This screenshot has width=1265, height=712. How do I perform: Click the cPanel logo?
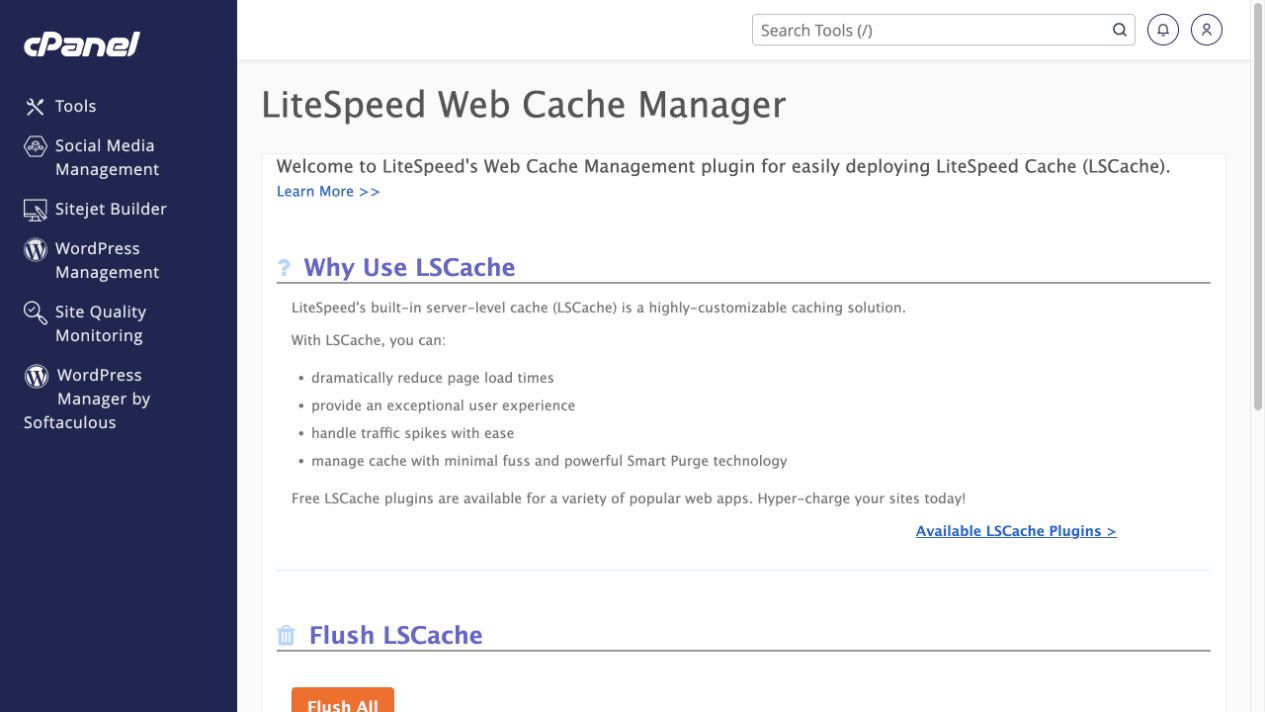coord(82,44)
